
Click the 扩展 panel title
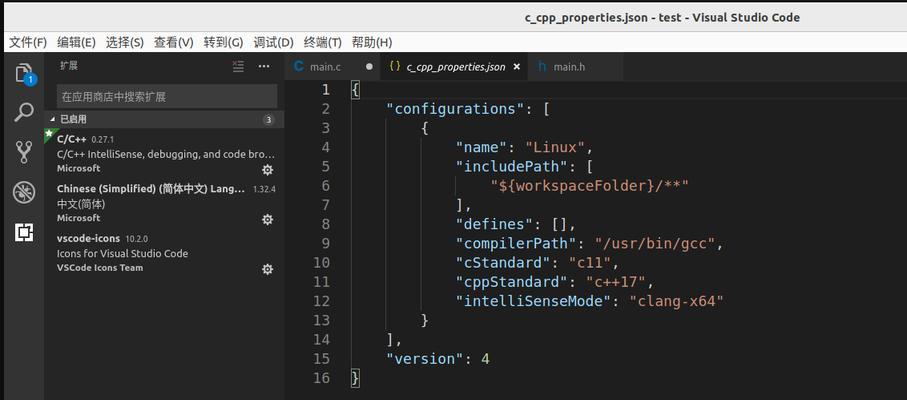(x=68, y=66)
